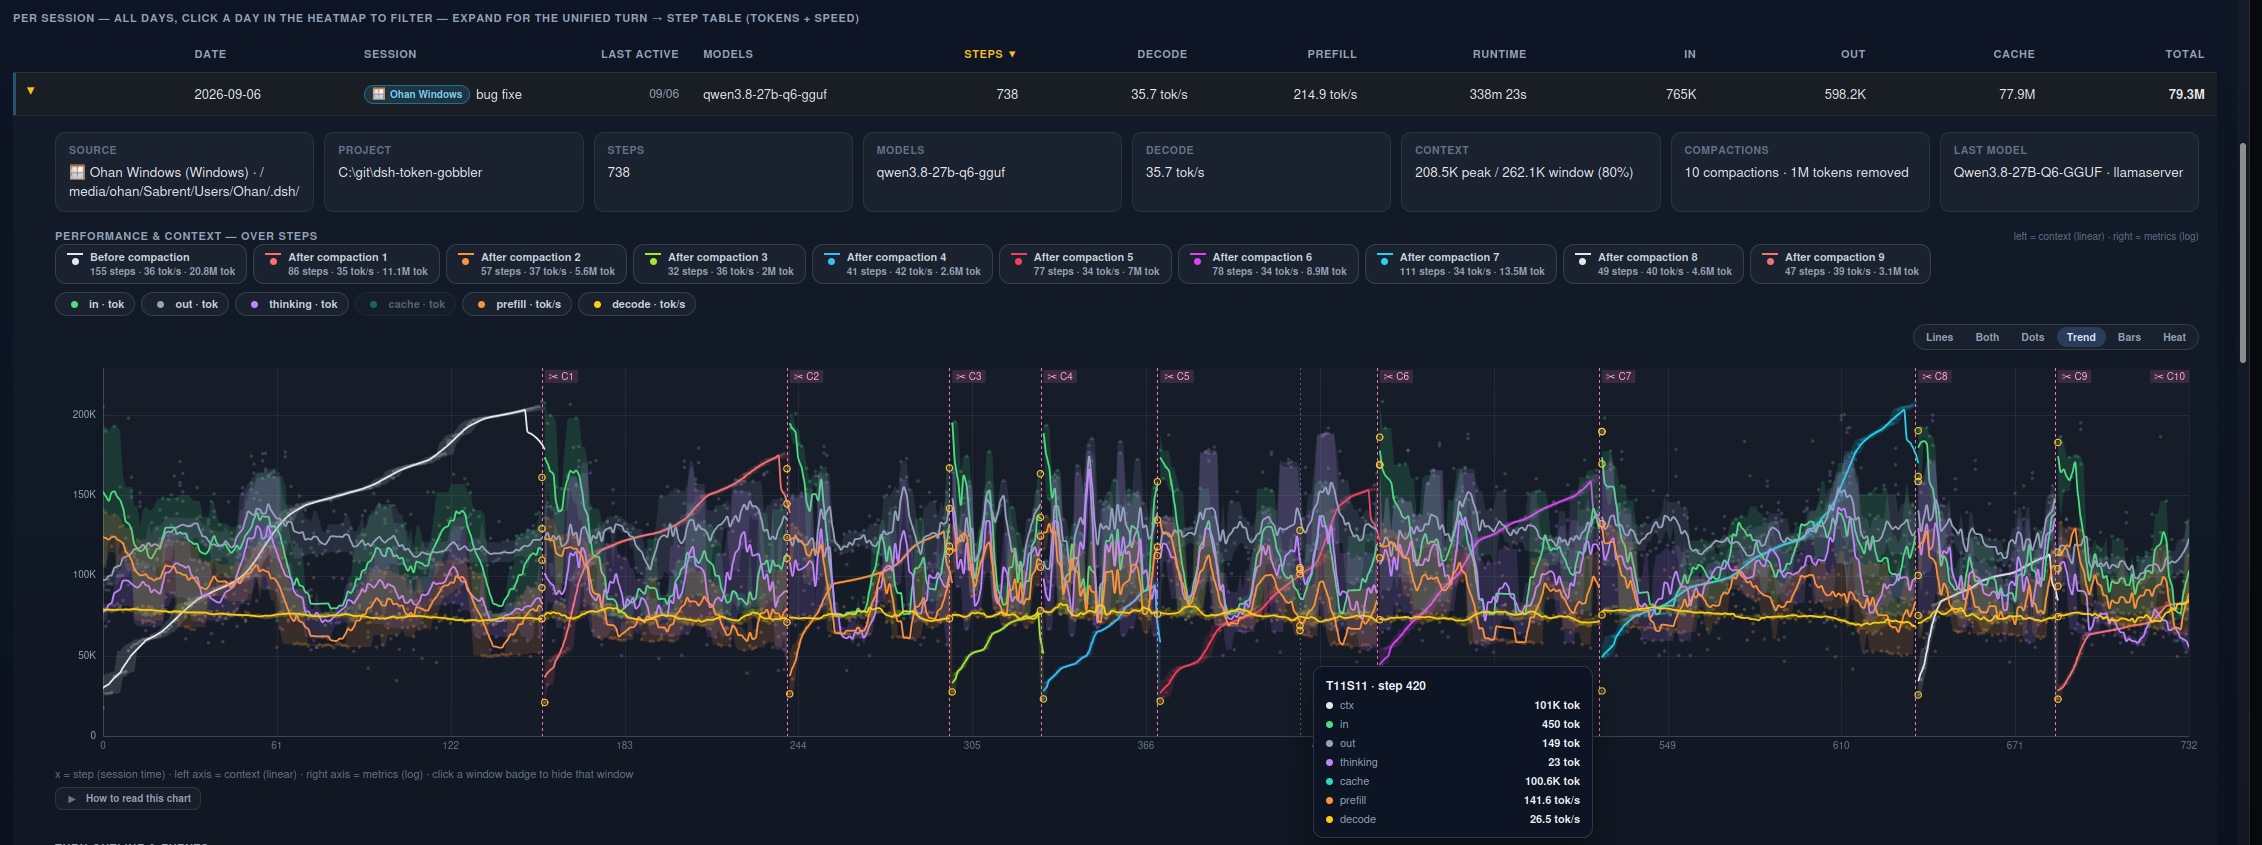Image resolution: width=2262 pixels, height=845 pixels.
Task: Enable the 'cache · tok' series
Action: click(x=406, y=304)
